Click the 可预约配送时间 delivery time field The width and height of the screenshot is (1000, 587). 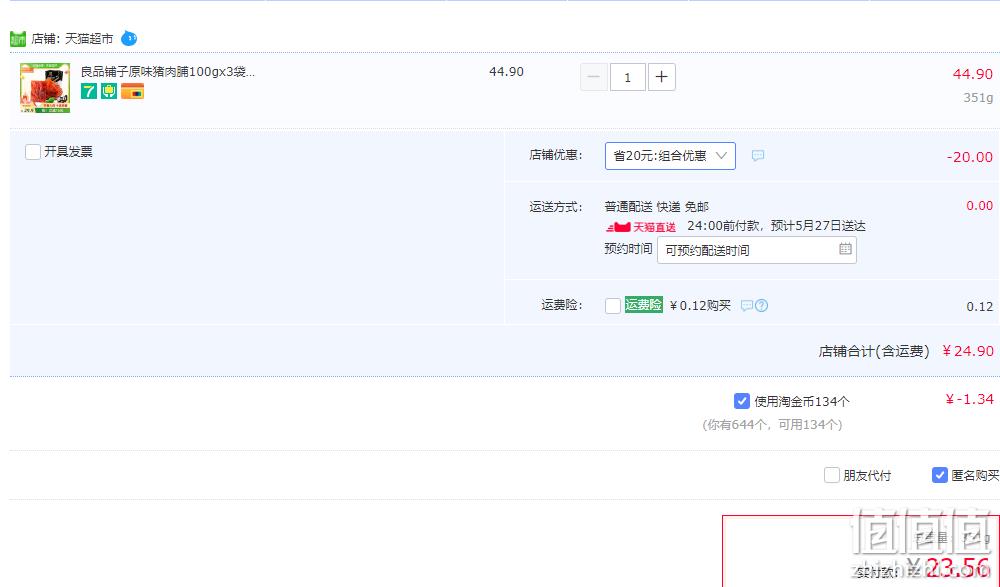point(757,250)
